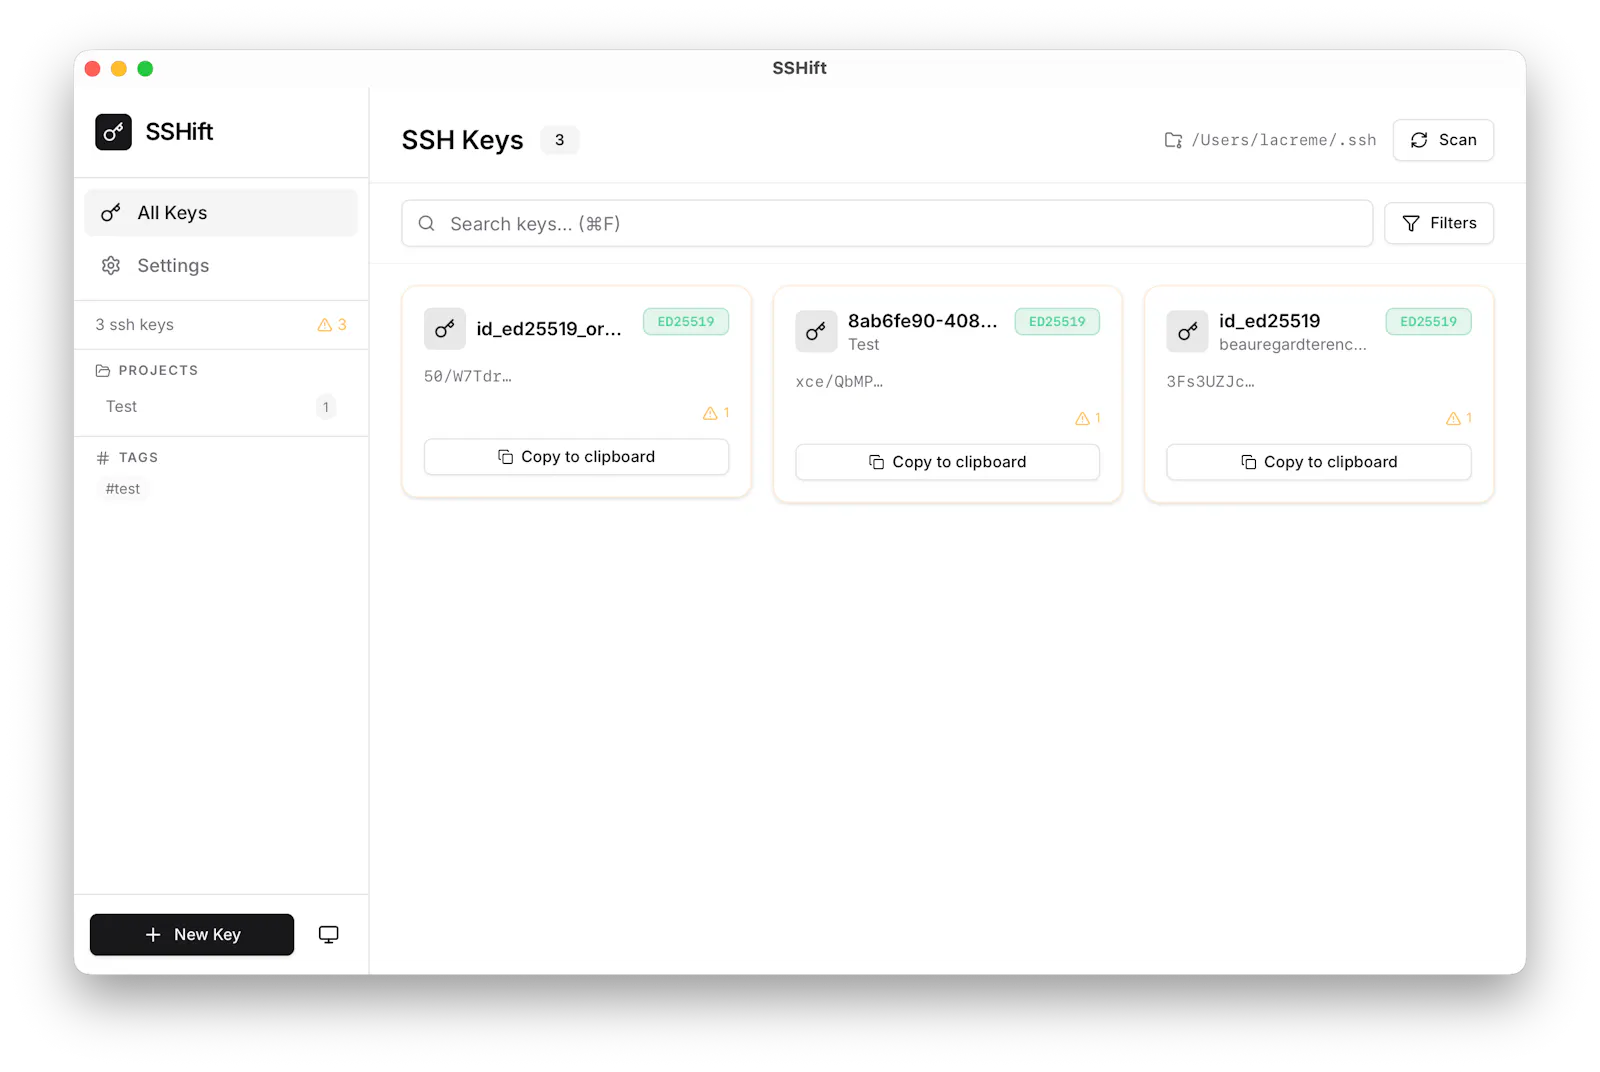Click the warning icon next to 3 ssh keys
This screenshot has width=1600, height=1072.
(325, 325)
